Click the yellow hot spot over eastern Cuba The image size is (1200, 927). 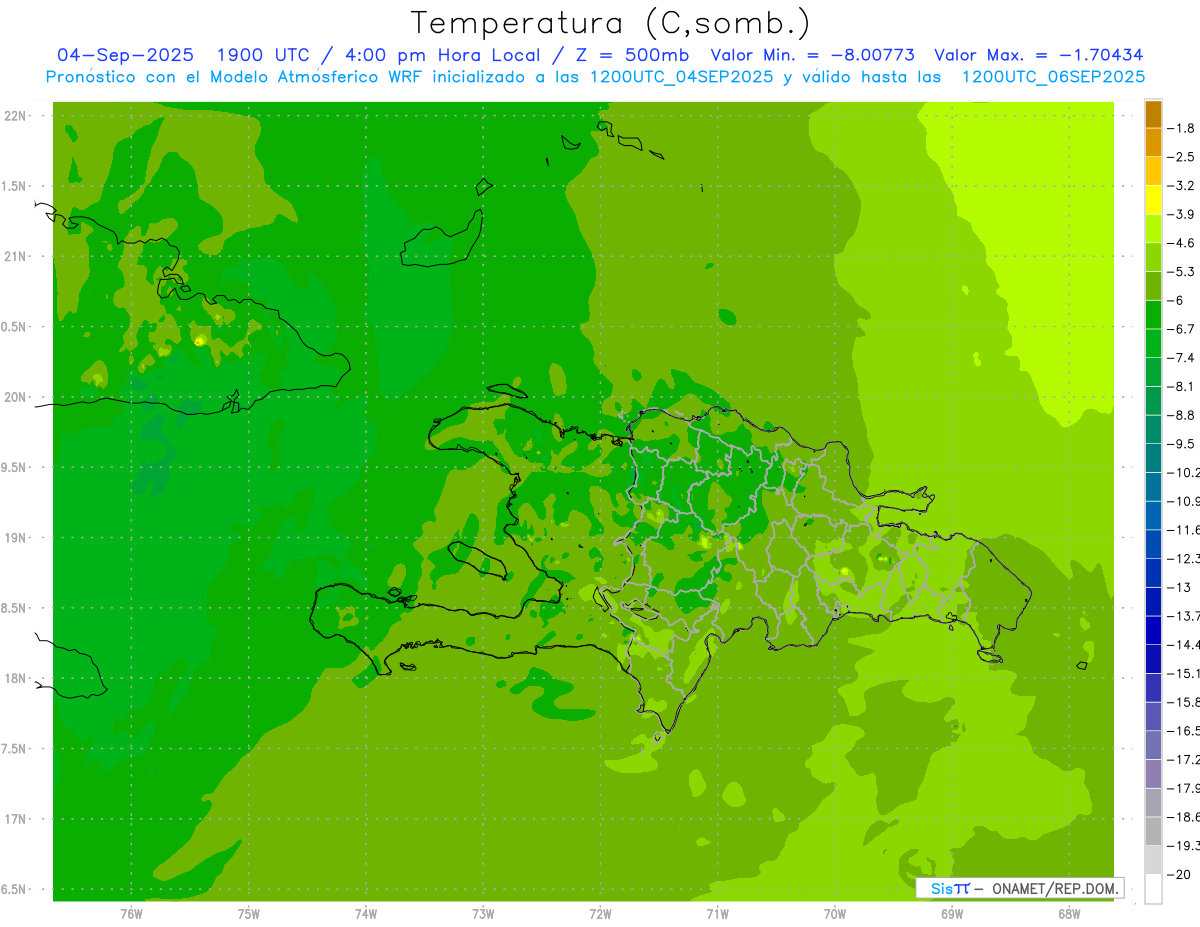[199, 342]
